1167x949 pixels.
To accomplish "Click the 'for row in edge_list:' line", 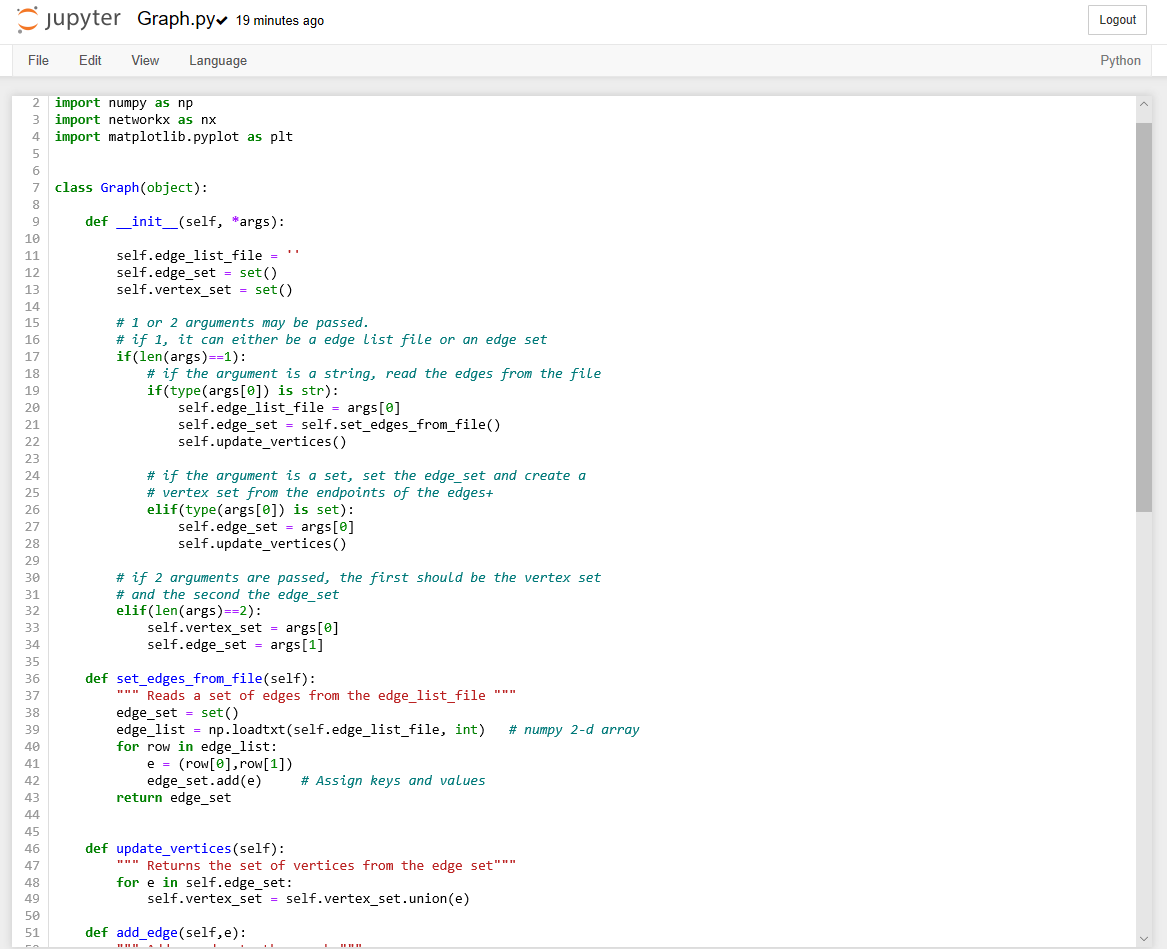I will tap(196, 747).
